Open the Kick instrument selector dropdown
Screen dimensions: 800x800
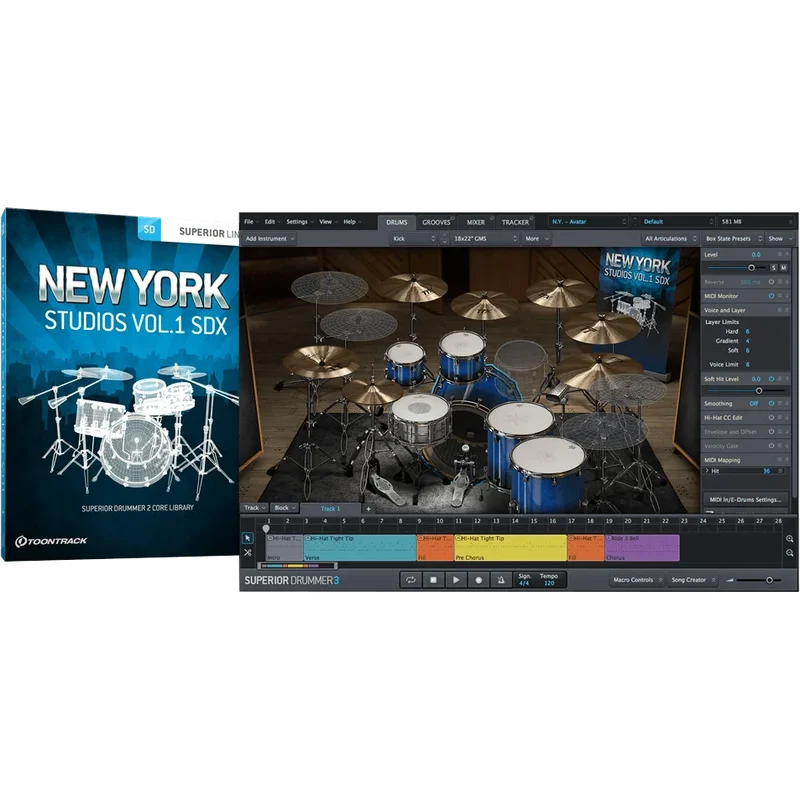[414, 239]
